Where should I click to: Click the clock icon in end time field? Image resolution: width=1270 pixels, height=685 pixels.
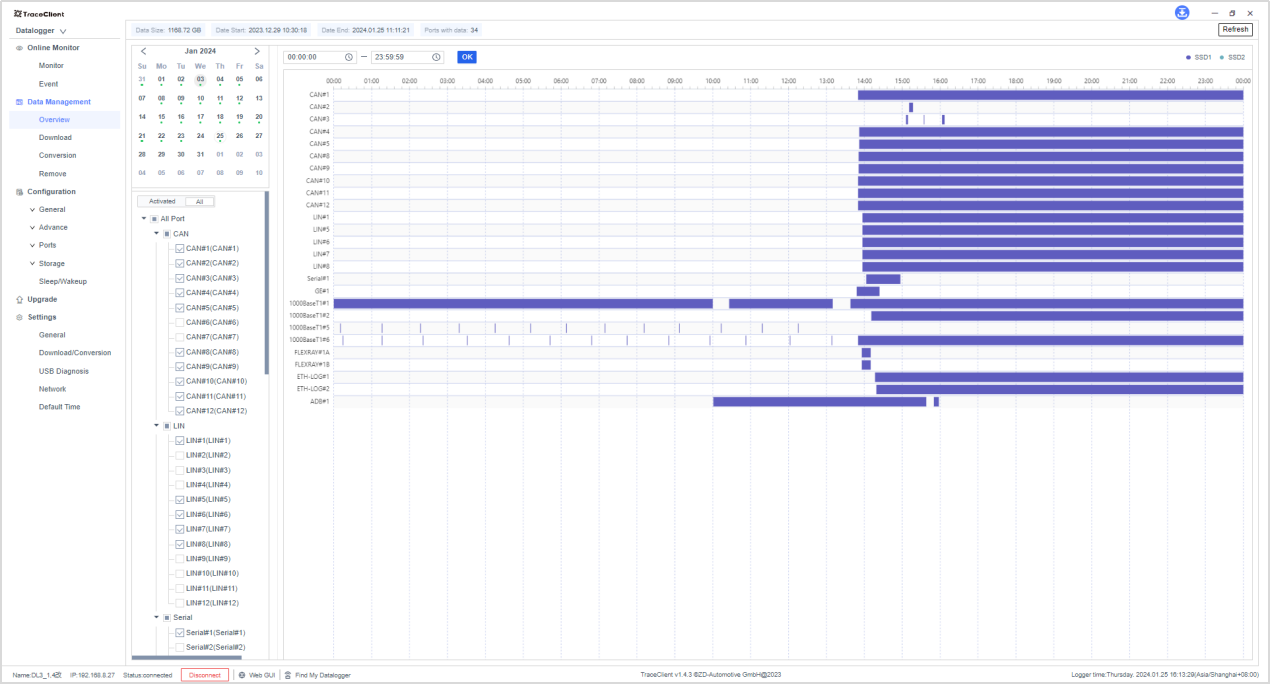point(435,57)
